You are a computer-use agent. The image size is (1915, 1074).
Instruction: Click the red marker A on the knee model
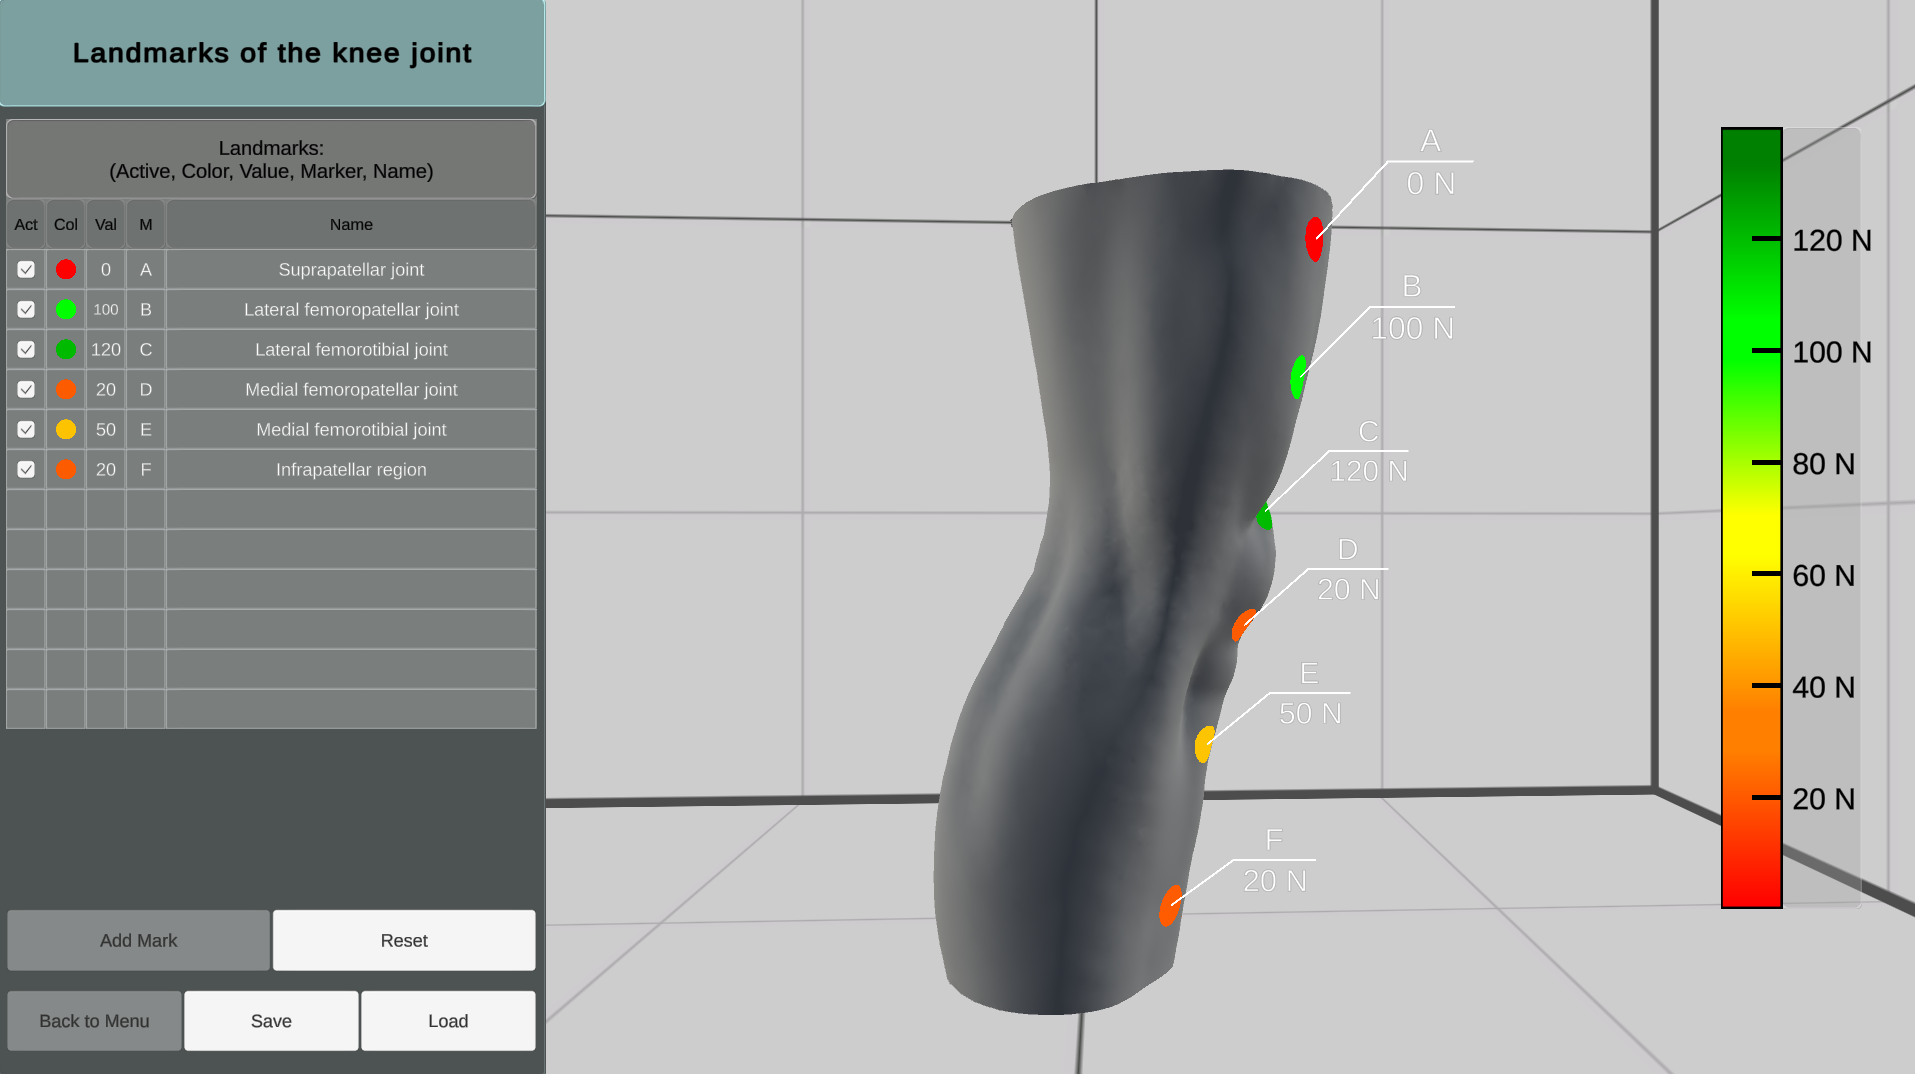(1314, 240)
